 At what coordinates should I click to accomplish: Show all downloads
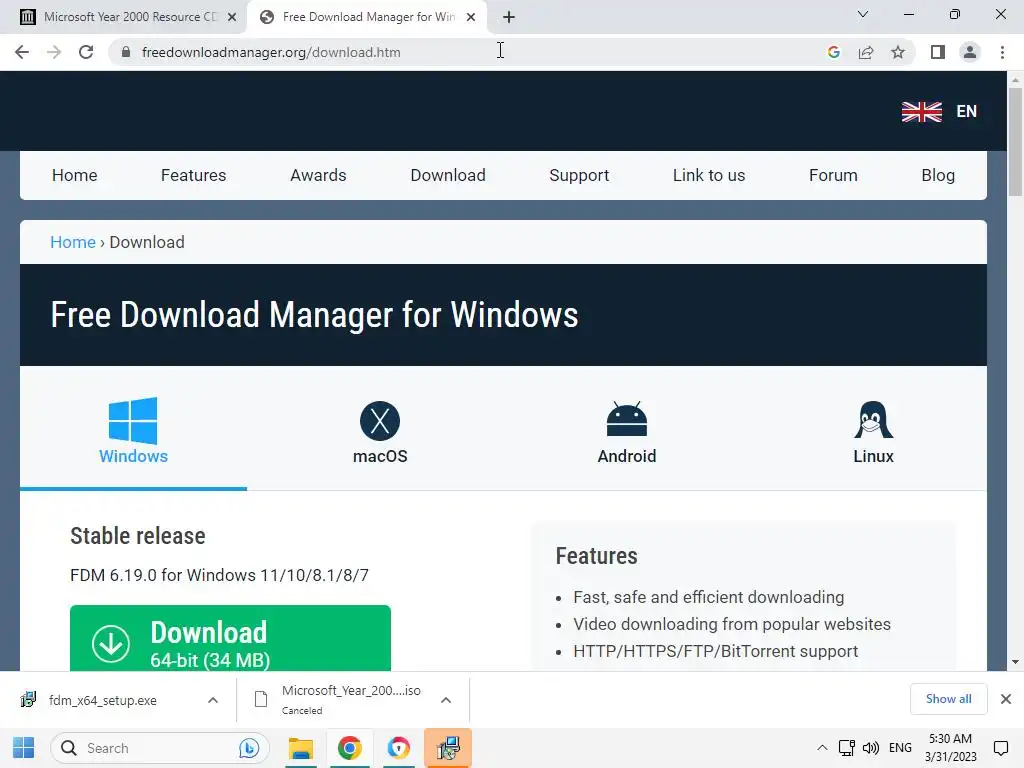tap(948, 699)
